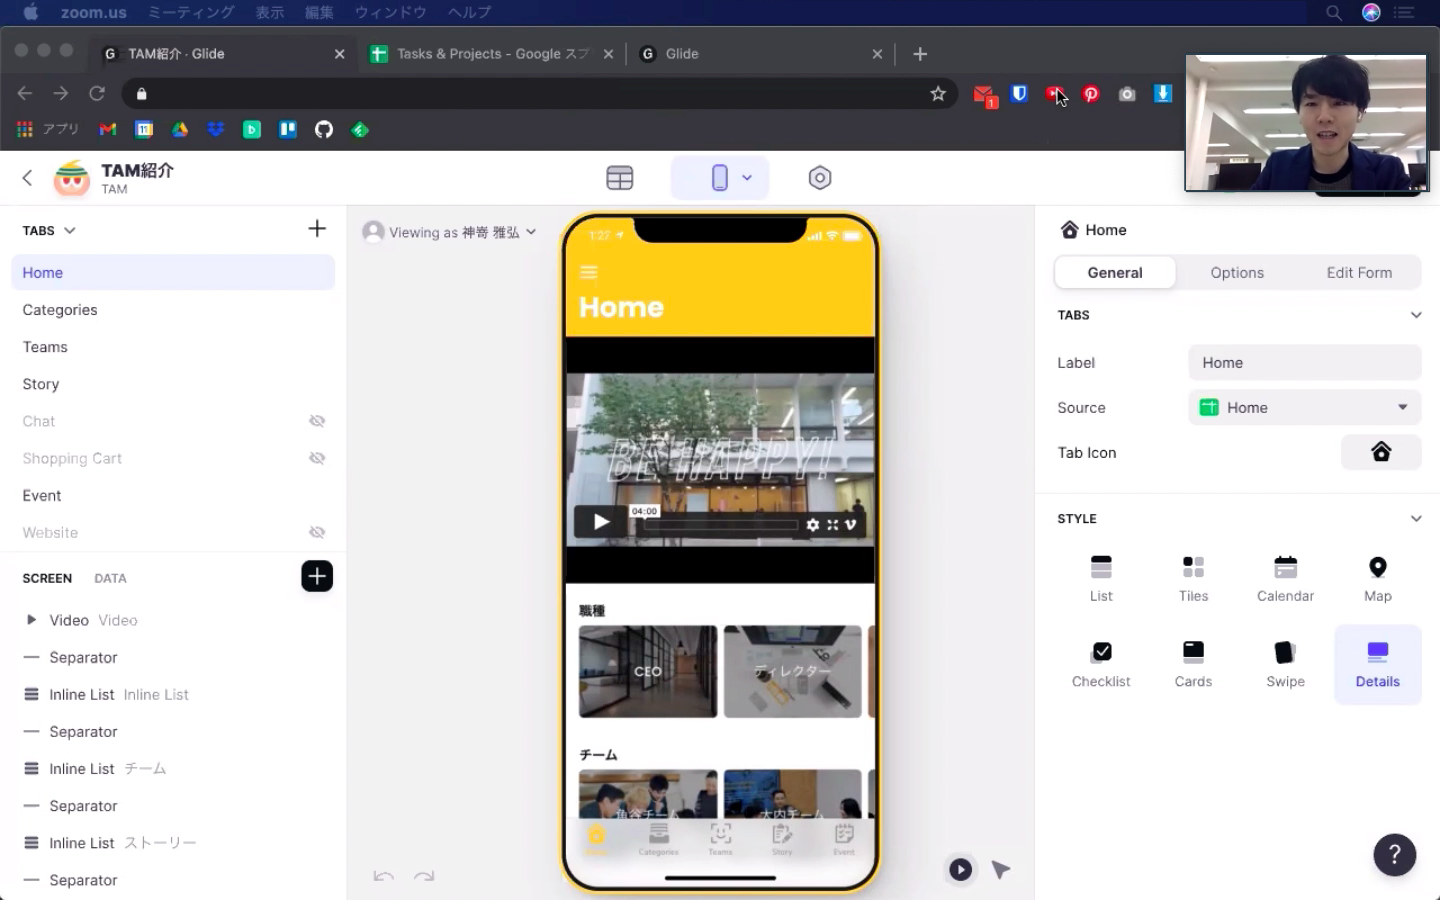Select the Home tab in list
1440x900 pixels.
point(173,272)
